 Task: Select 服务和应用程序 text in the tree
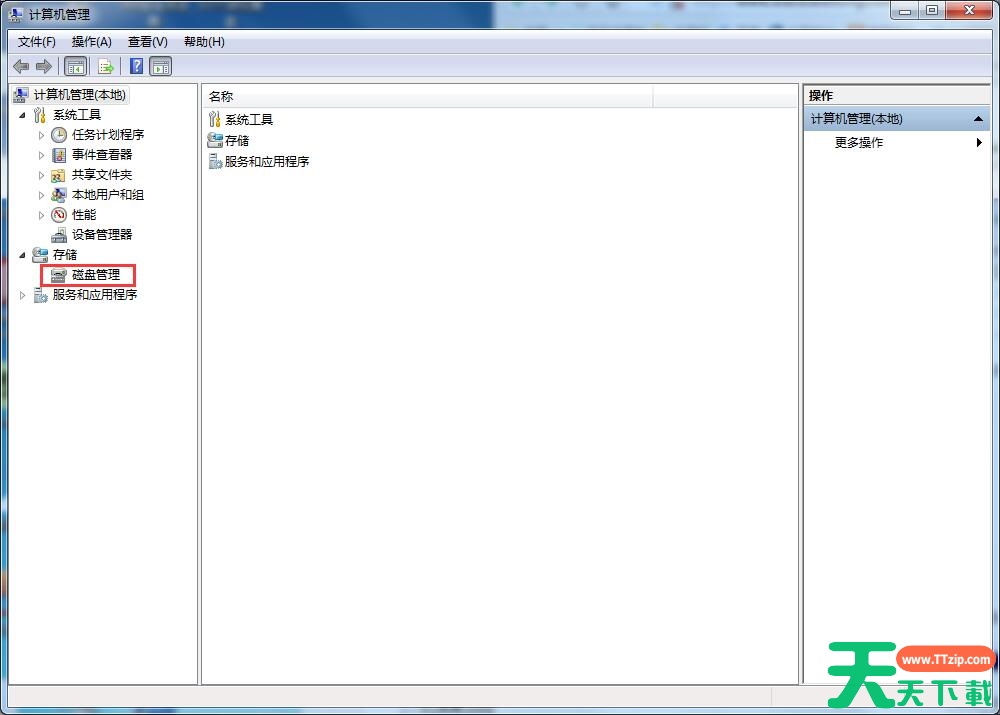(x=94, y=295)
